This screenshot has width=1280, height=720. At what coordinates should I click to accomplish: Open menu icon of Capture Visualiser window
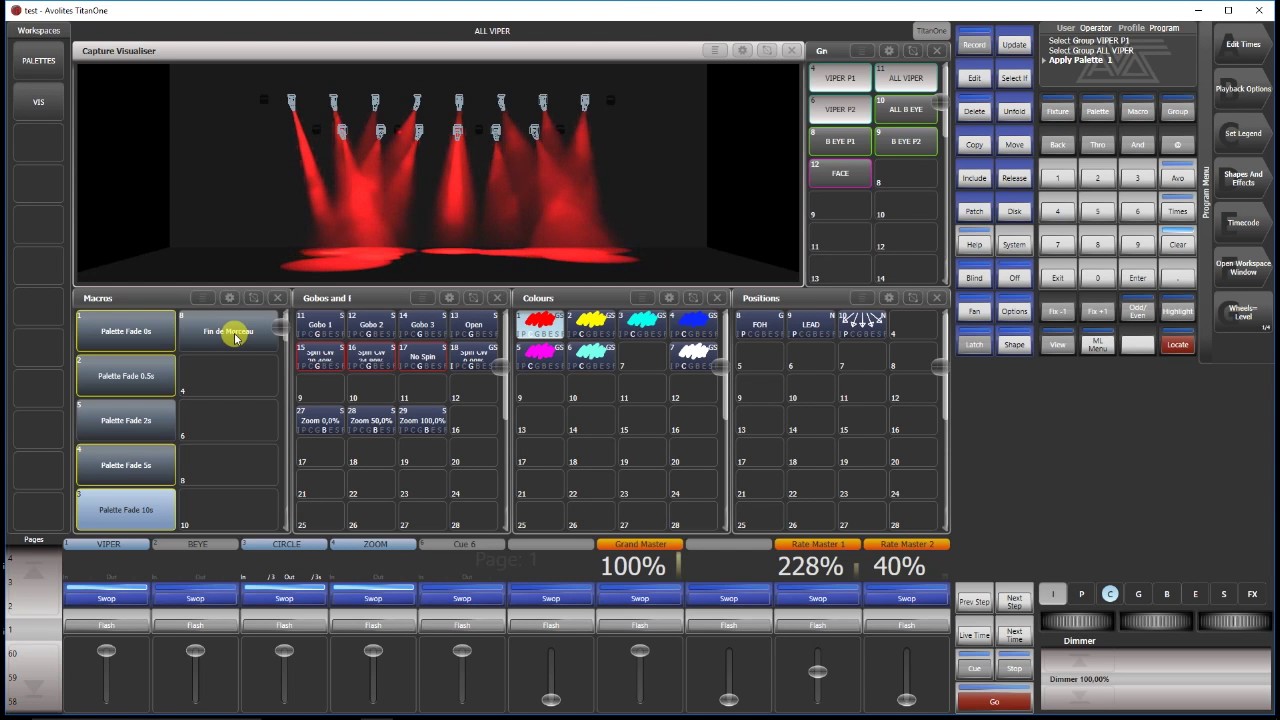click(x=714, y=50)
